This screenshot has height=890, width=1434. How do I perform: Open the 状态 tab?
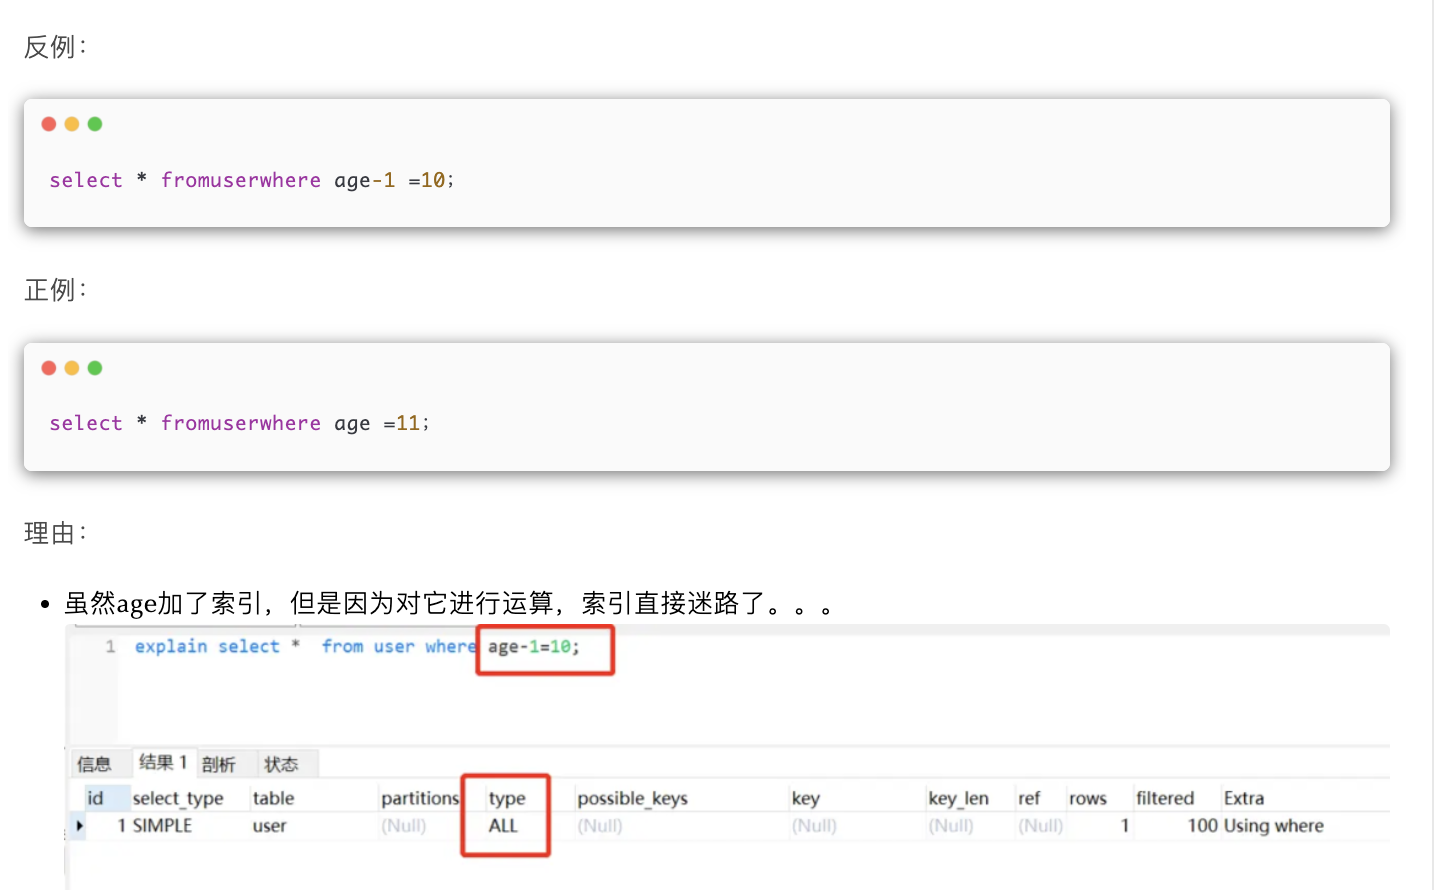click(x=281, y=765)
